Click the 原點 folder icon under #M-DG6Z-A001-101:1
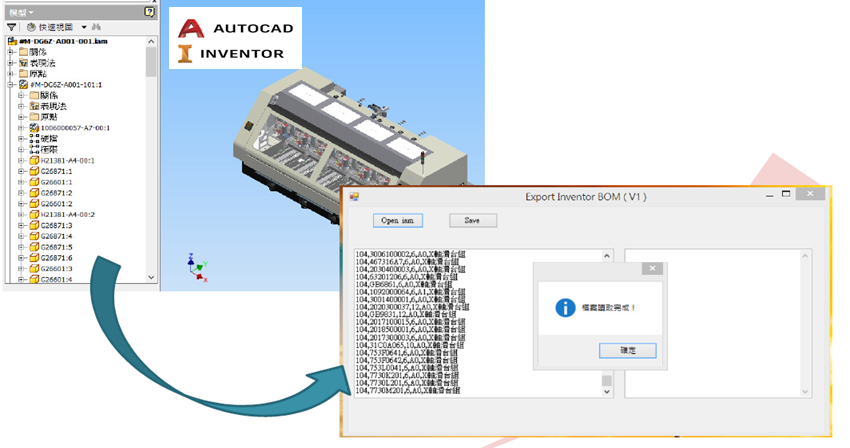The height and width of the screenshot is (448, 850). point(34,117)
